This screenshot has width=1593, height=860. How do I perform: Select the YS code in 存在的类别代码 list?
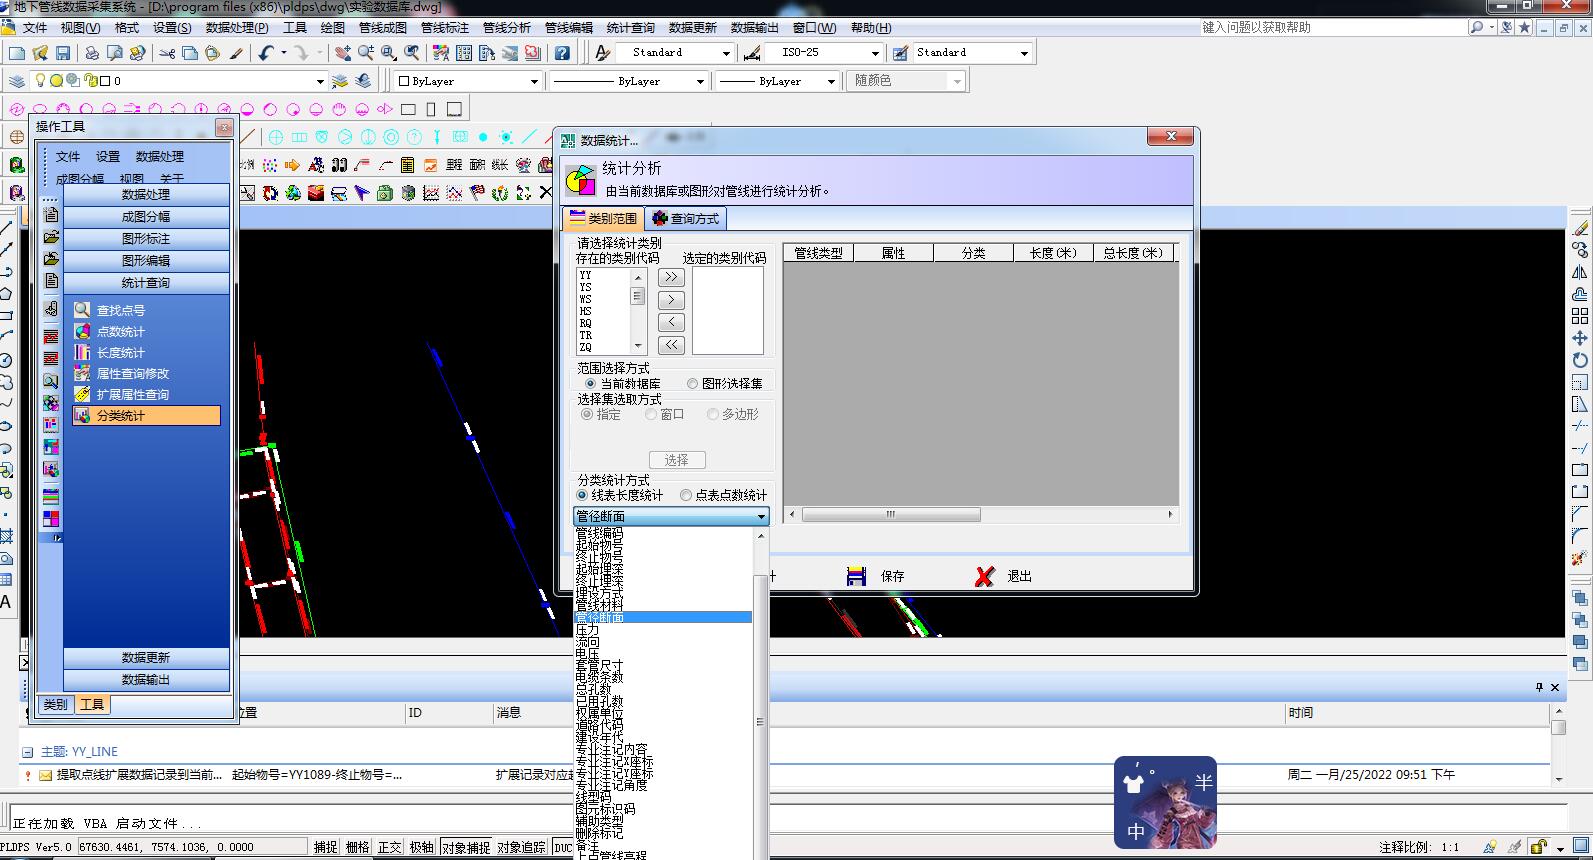click(603, 287)
